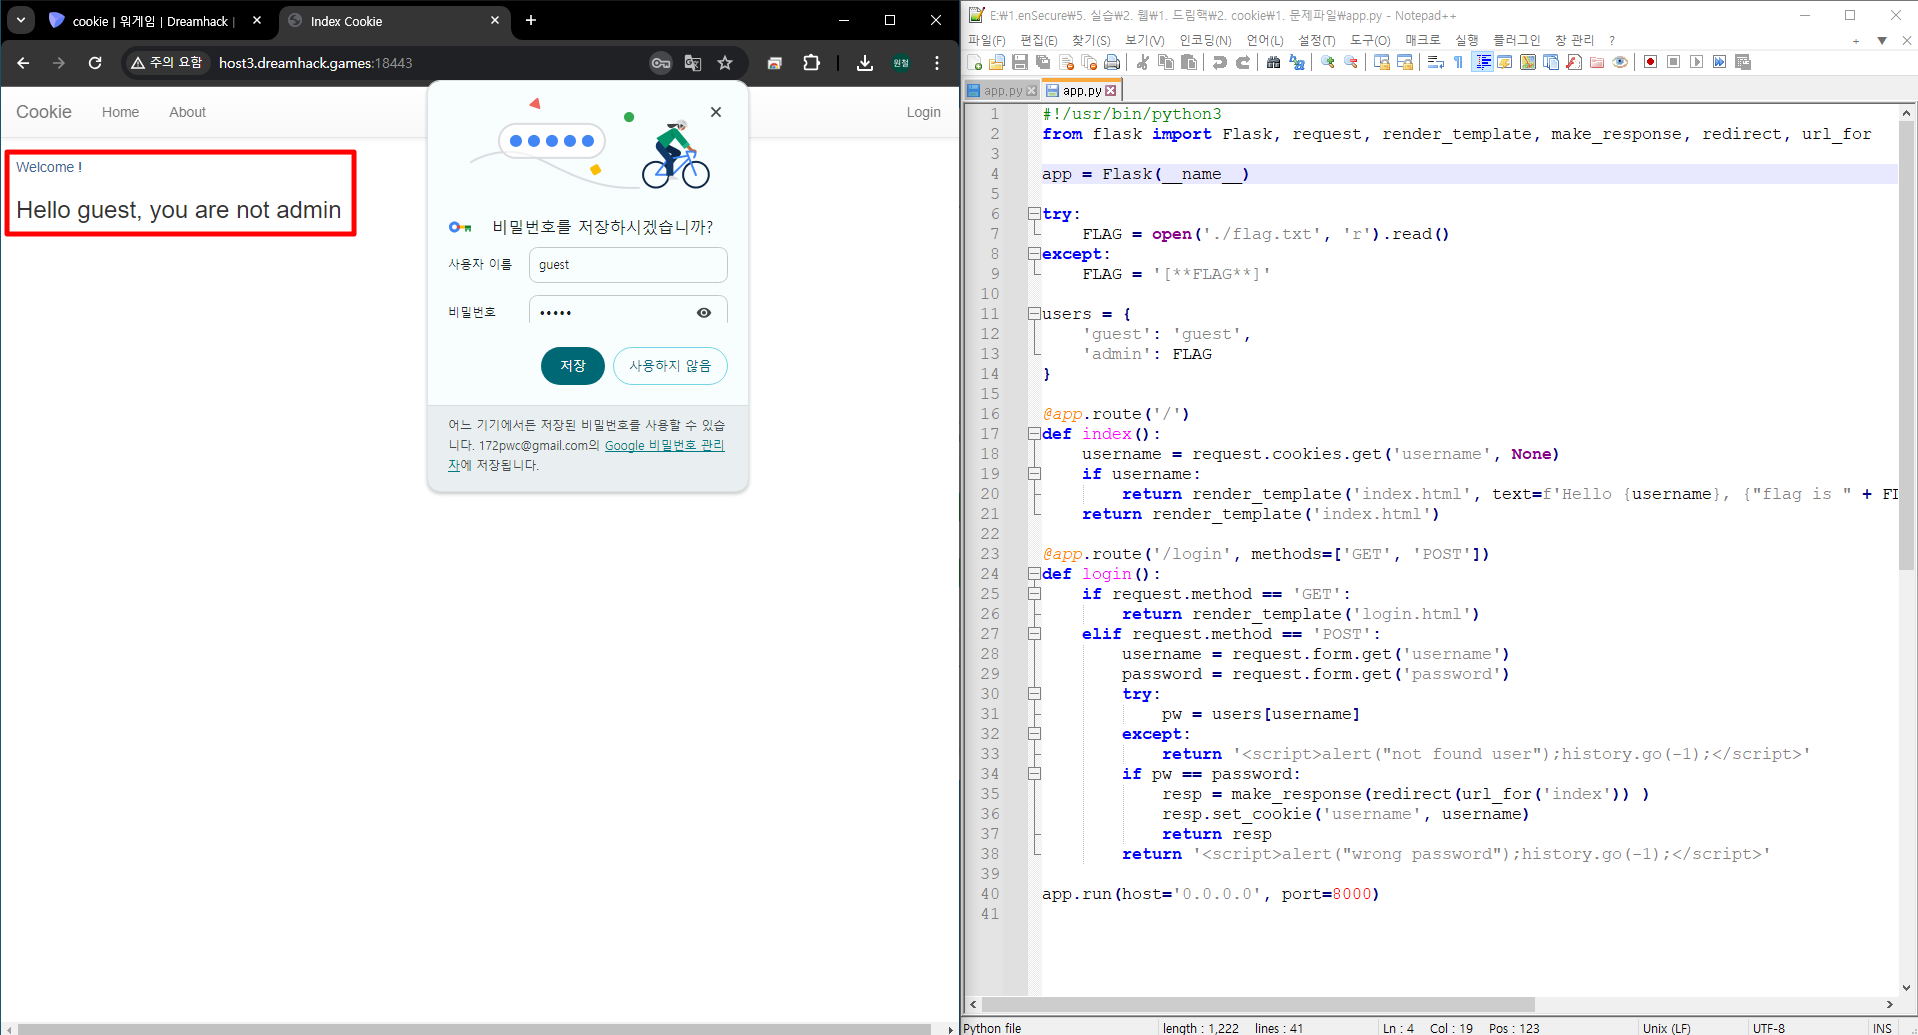This screenshot has height=1035, width=1918.
Task: Collapse the users dict fold on line 11
Action: (x=1034, y=314)
